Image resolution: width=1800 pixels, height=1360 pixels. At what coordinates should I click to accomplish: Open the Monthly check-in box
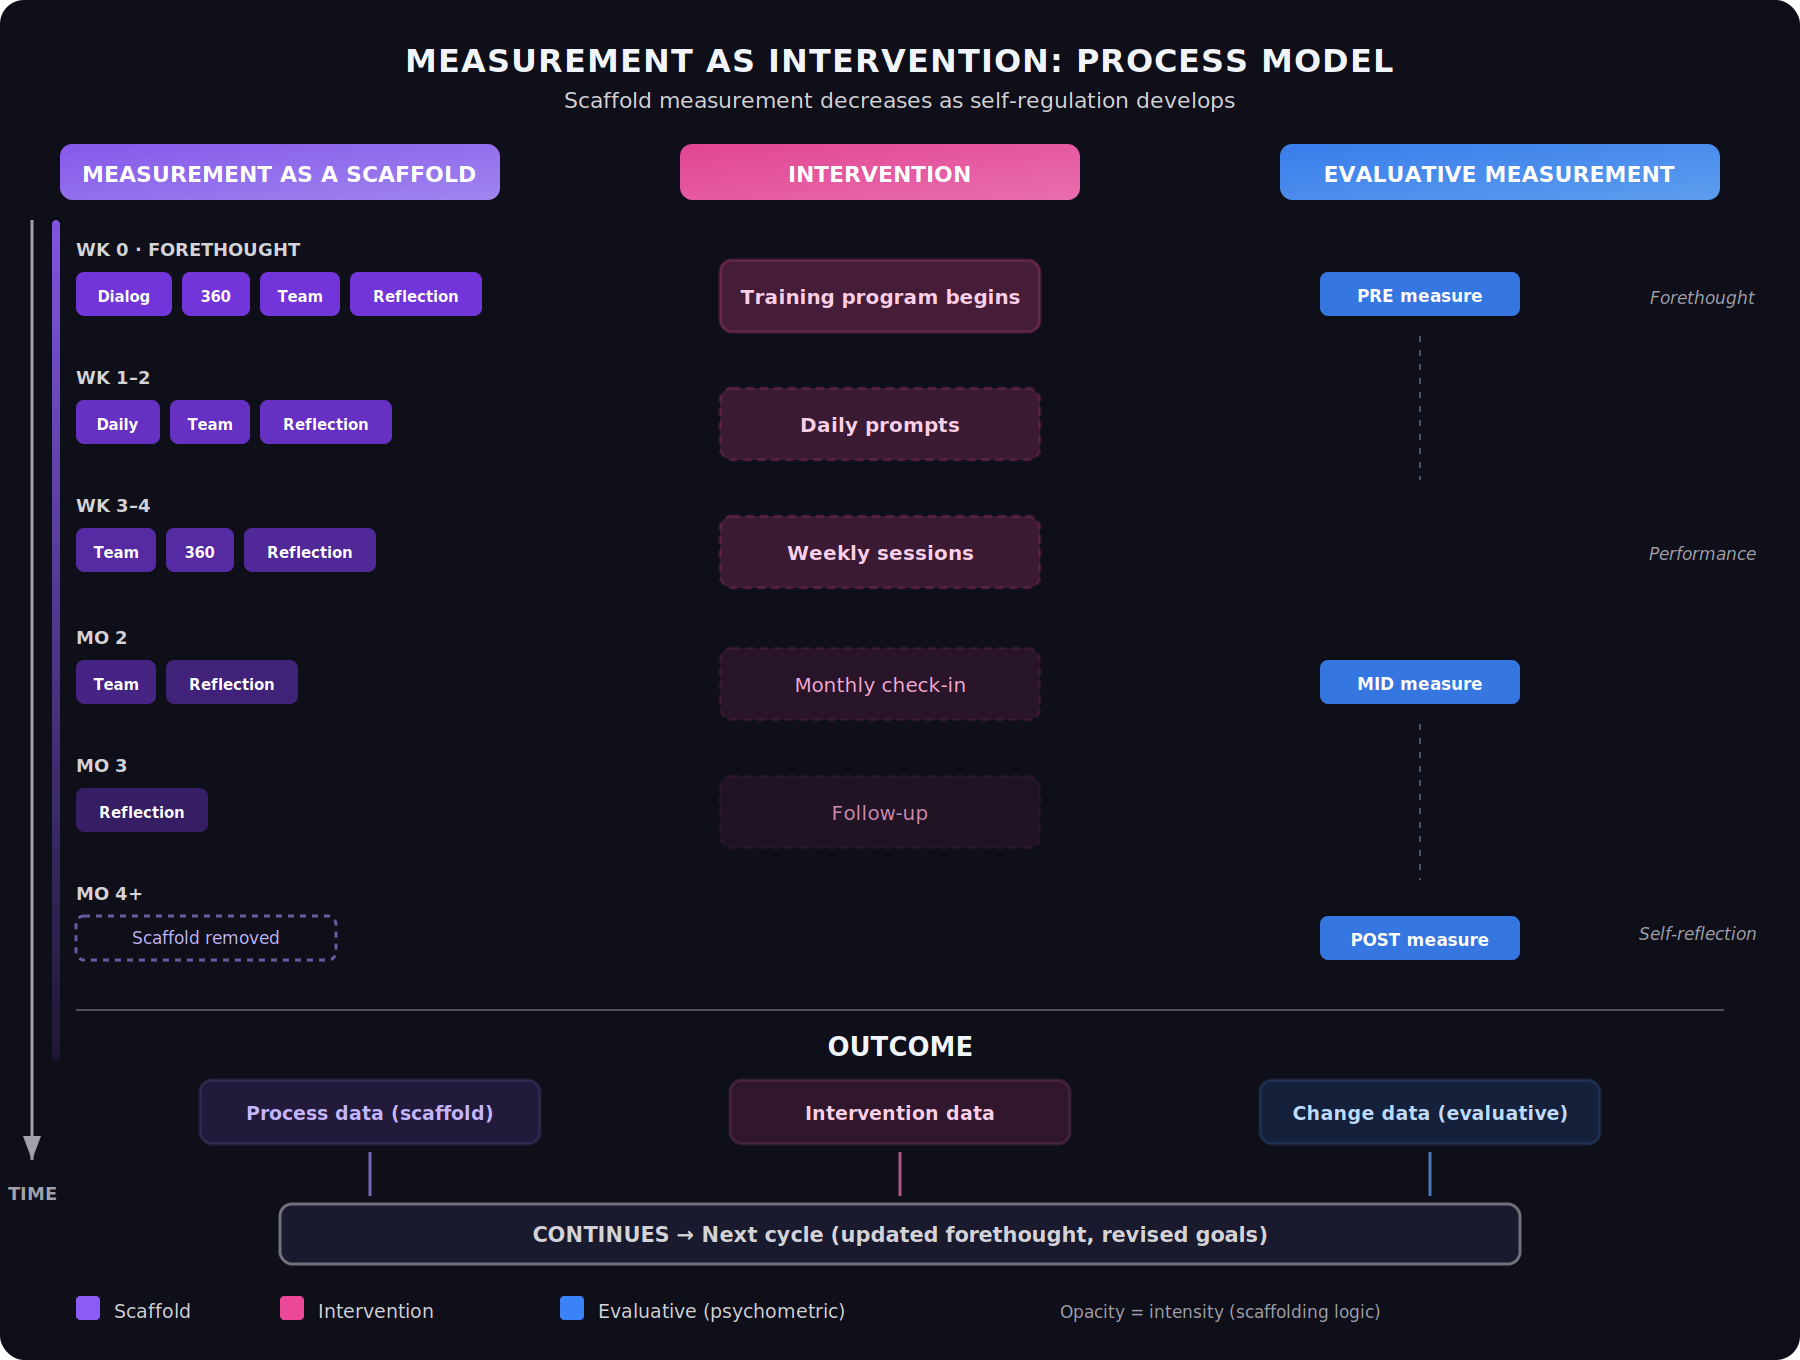[x=880, y=684]
